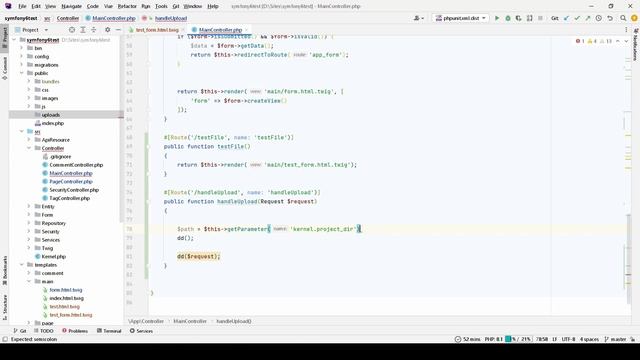
Task: Collapse the public folder
Action: (x=22, y=73)
